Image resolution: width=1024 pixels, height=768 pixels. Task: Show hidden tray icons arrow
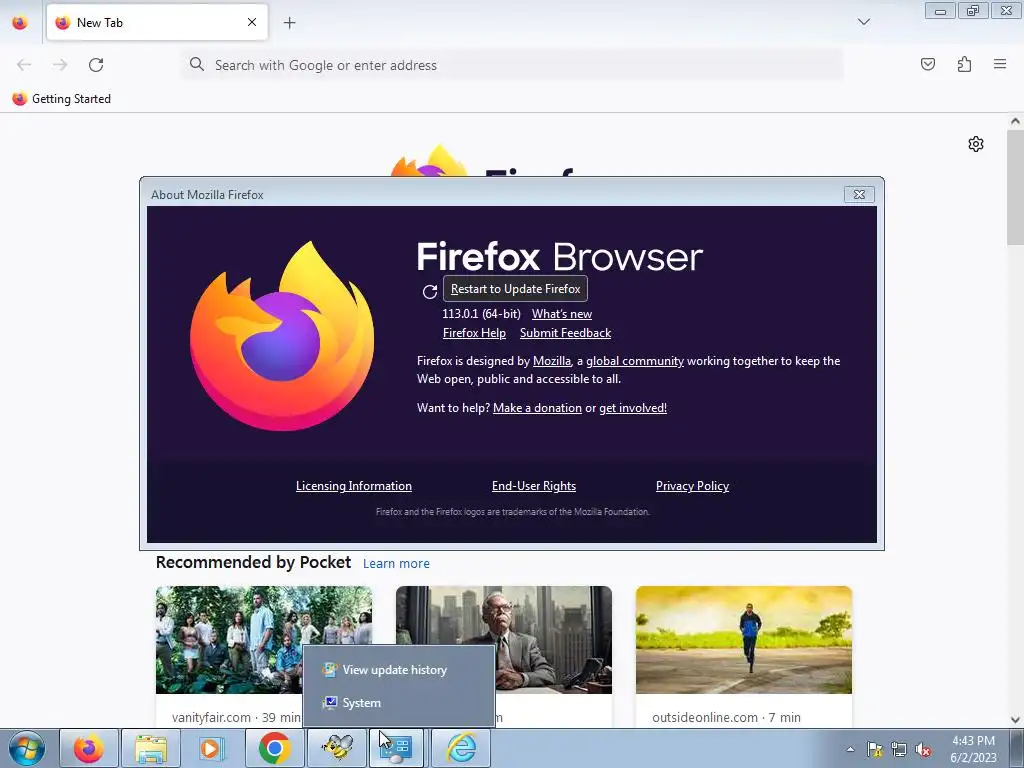tap(850, 749)
